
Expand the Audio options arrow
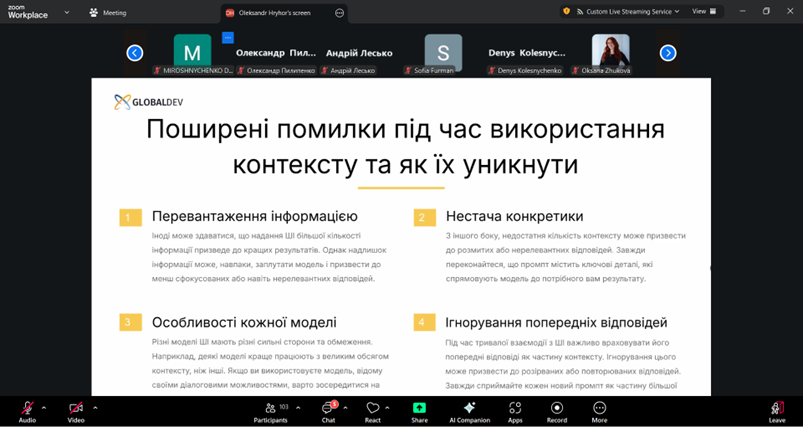(x=44, y=407)
